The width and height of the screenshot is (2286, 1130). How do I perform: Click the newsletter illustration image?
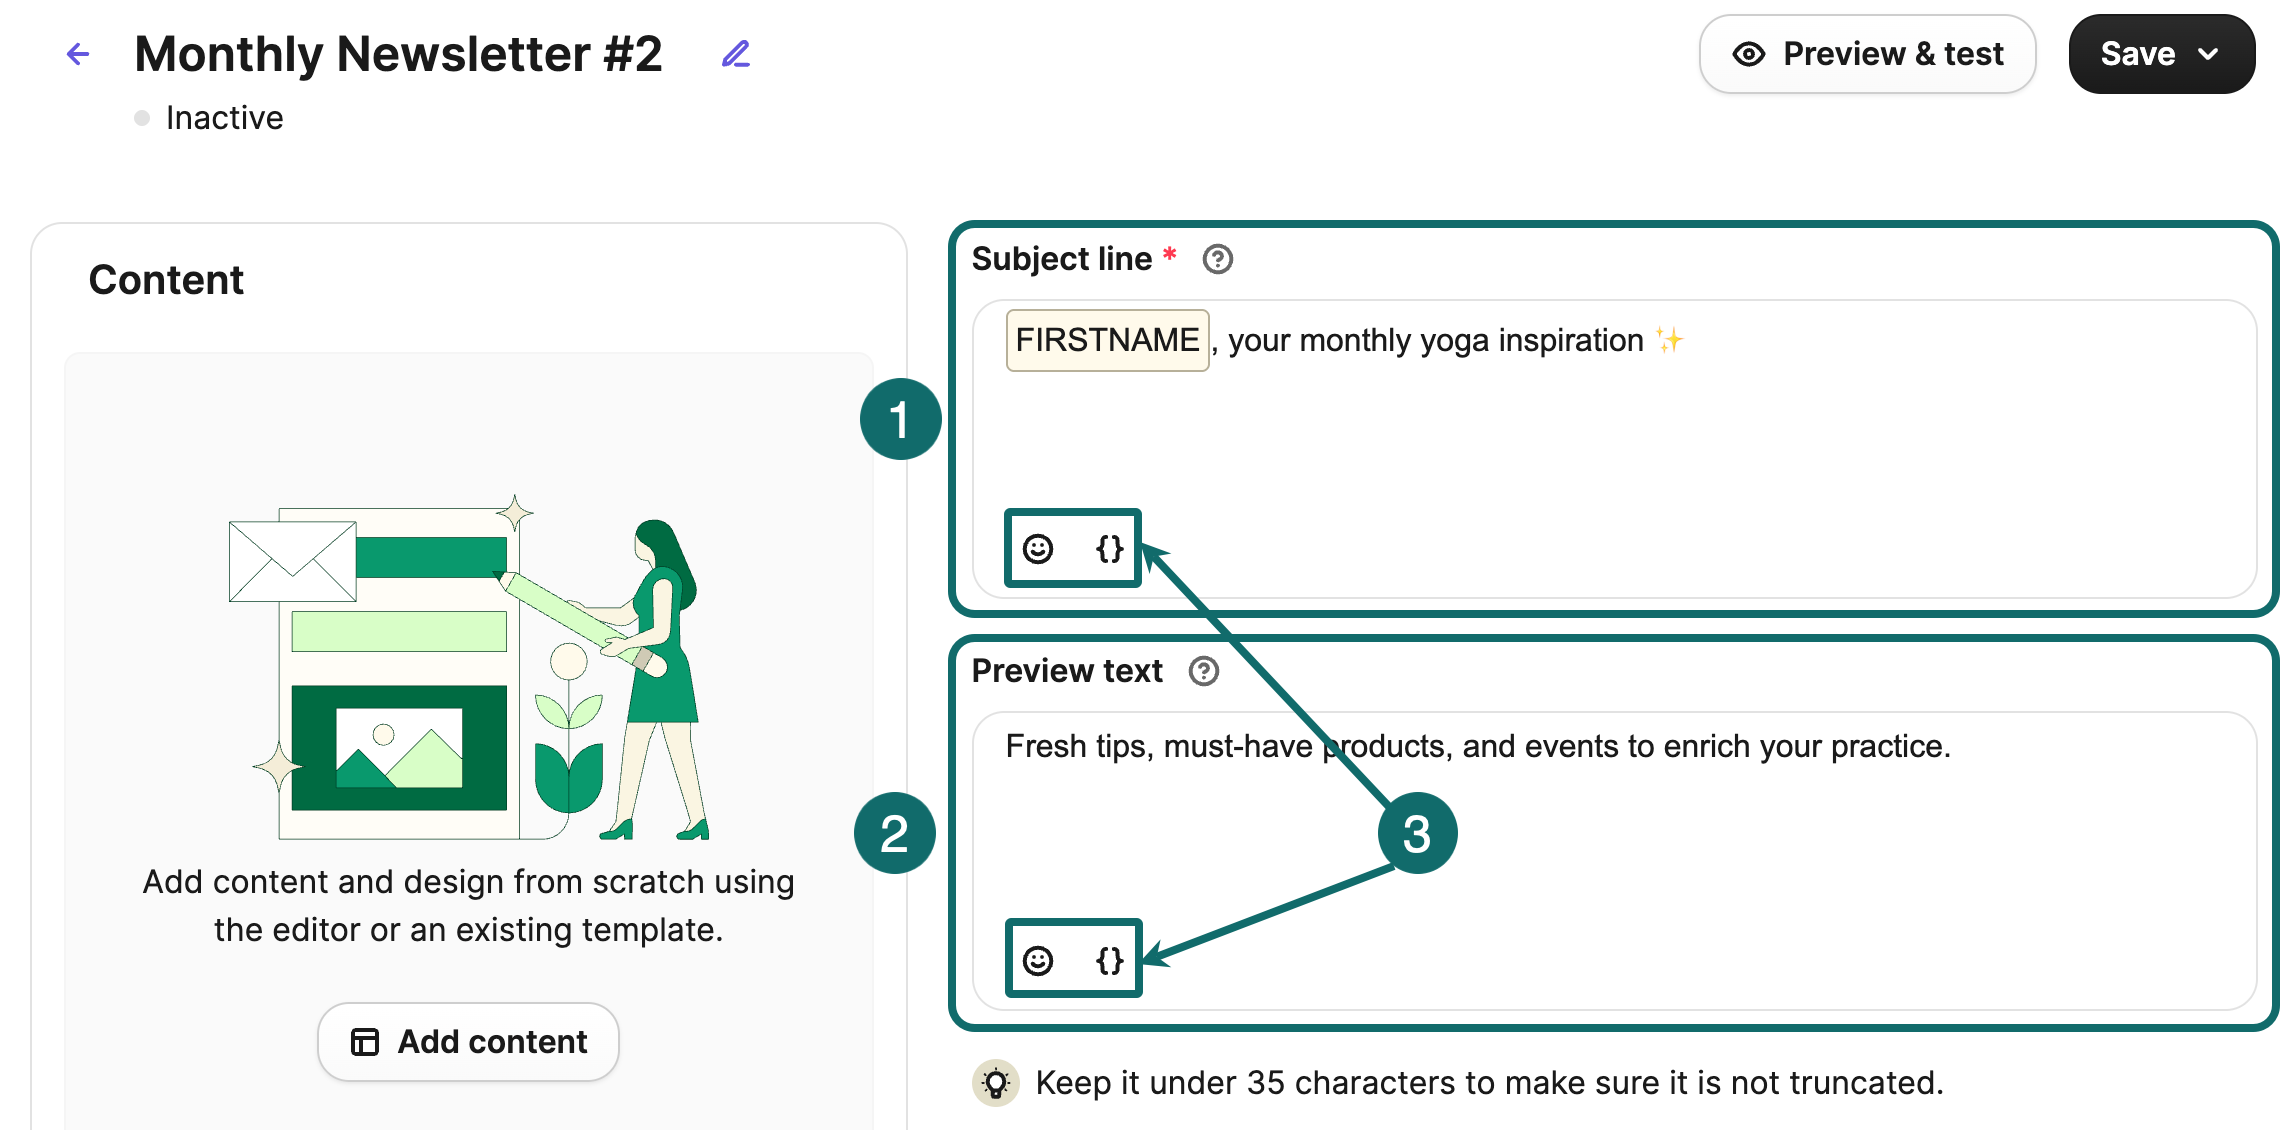(468, 670)
